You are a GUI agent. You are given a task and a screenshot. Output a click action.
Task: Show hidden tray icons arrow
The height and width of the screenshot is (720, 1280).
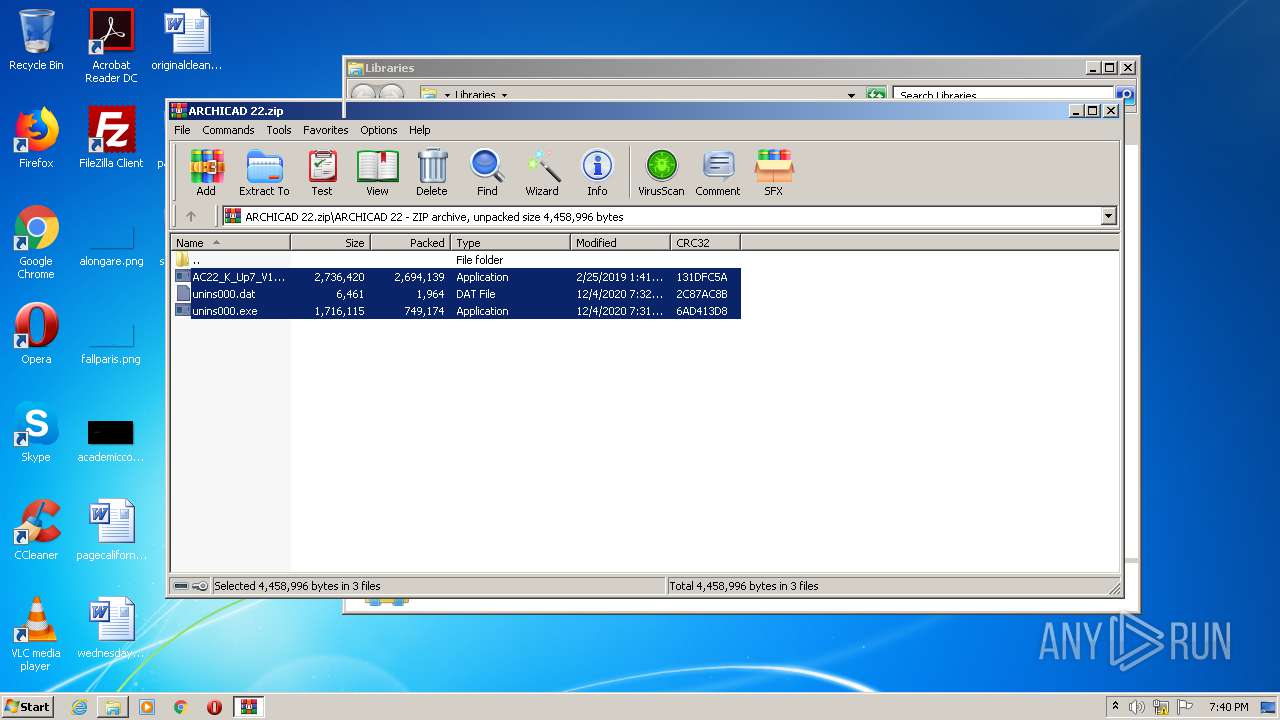(x=1115, y=707)
